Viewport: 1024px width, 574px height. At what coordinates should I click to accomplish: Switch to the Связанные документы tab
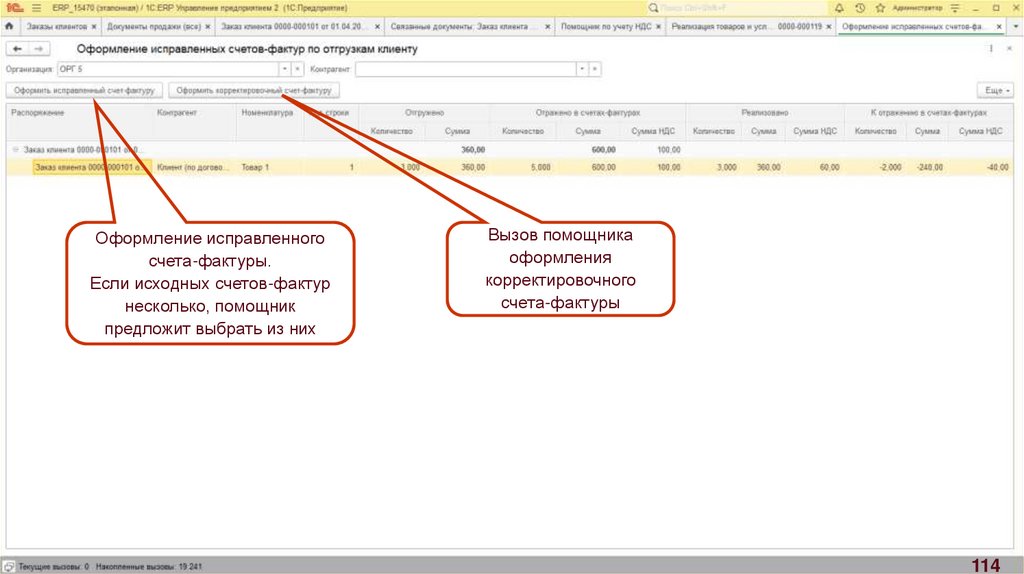click(459, 27)
